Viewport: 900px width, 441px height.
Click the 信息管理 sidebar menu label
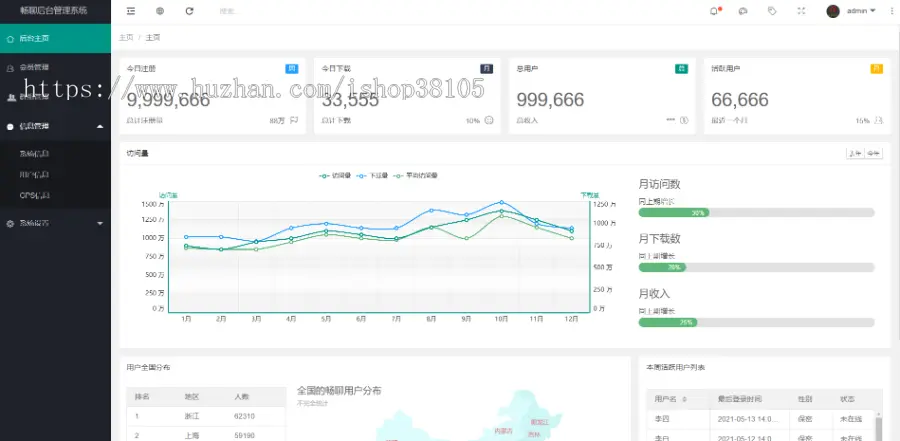[34, 126]
